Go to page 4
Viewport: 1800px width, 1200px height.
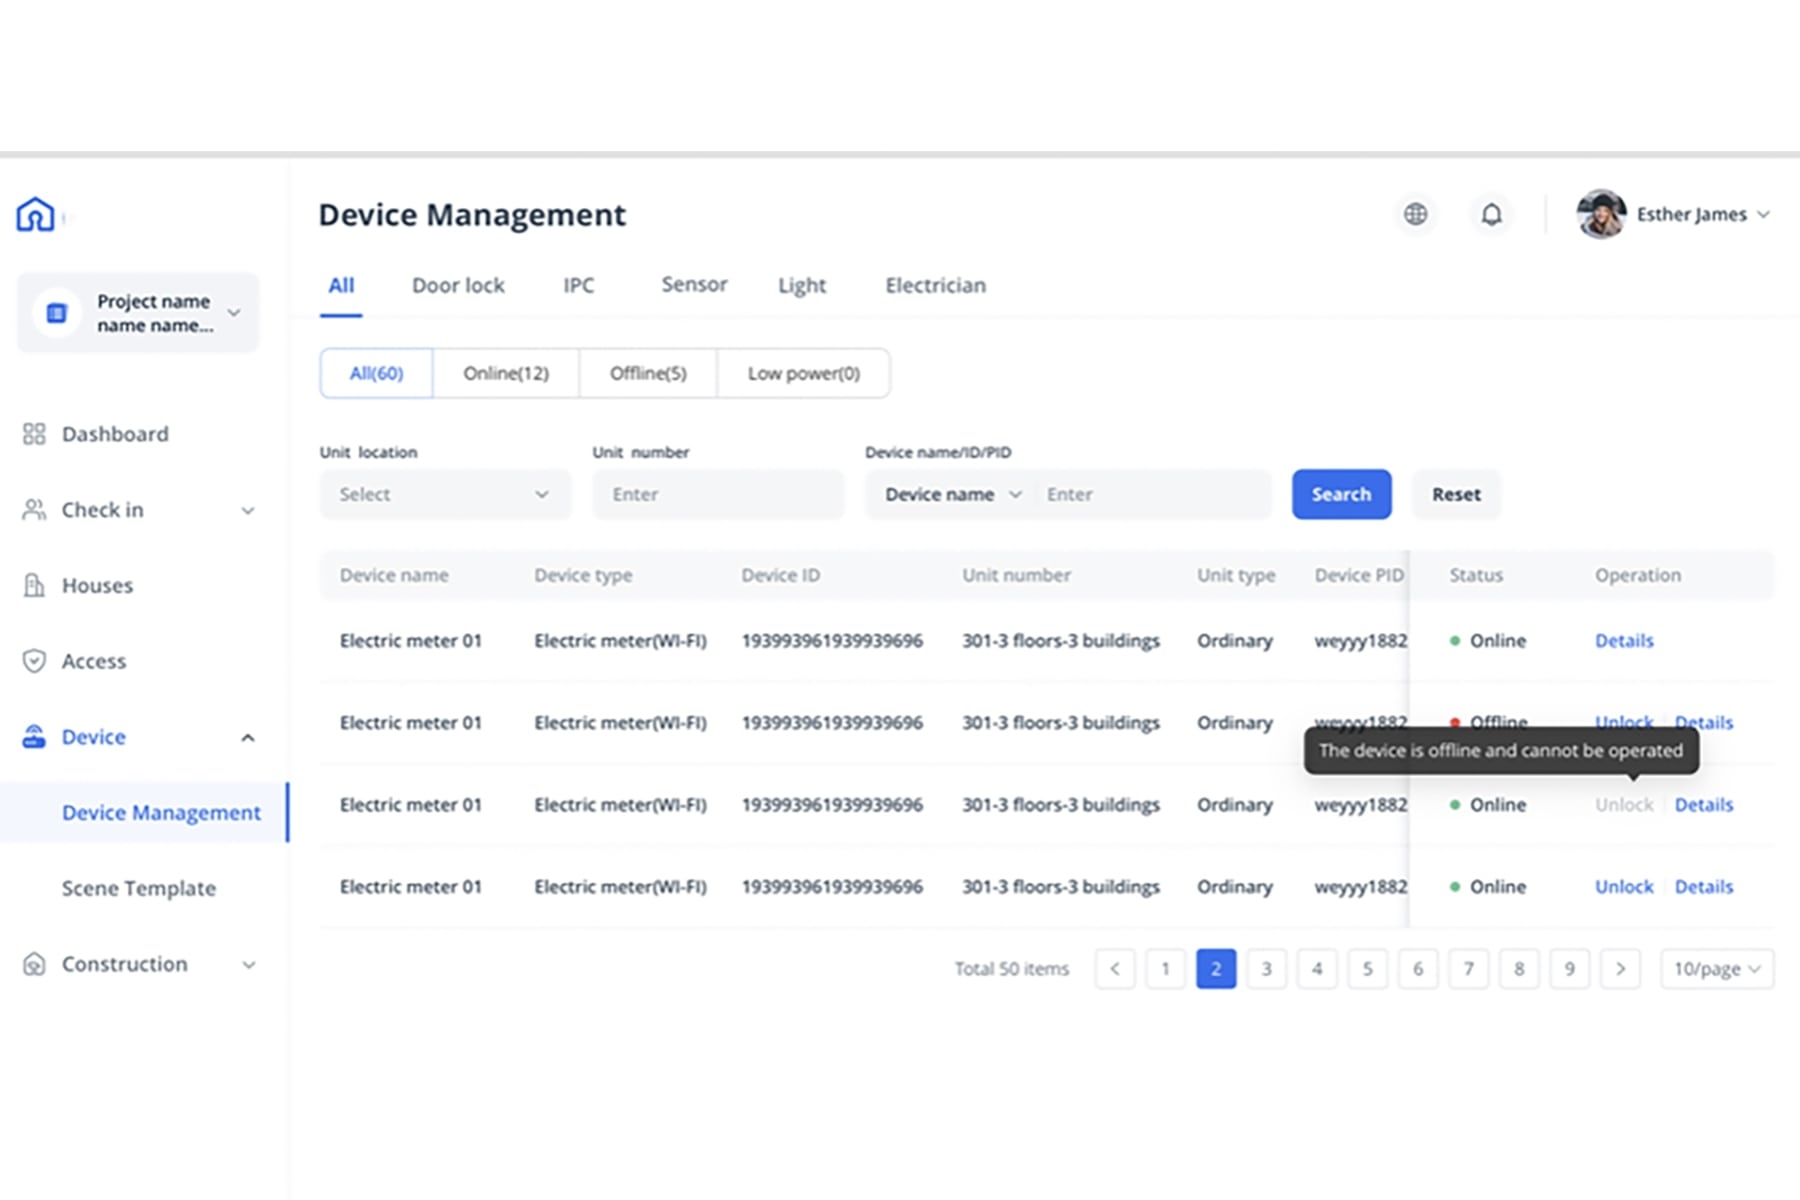click(1317, 968)
